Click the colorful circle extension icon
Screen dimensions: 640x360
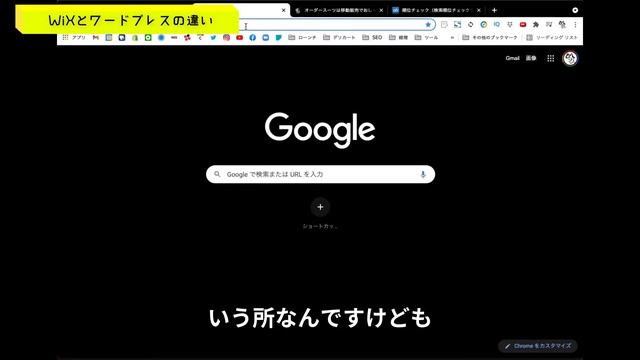tap(484, 25)
